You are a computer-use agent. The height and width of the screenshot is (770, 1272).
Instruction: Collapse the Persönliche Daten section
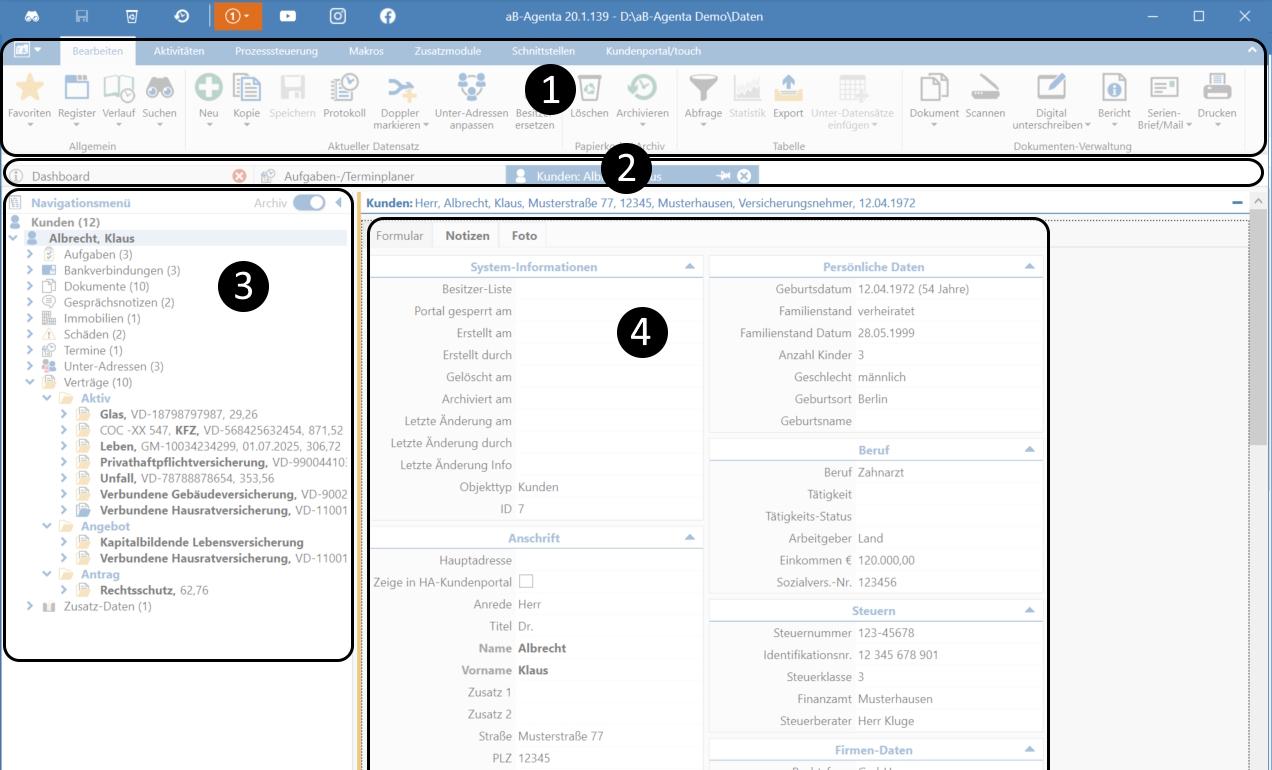[1029, 267]
